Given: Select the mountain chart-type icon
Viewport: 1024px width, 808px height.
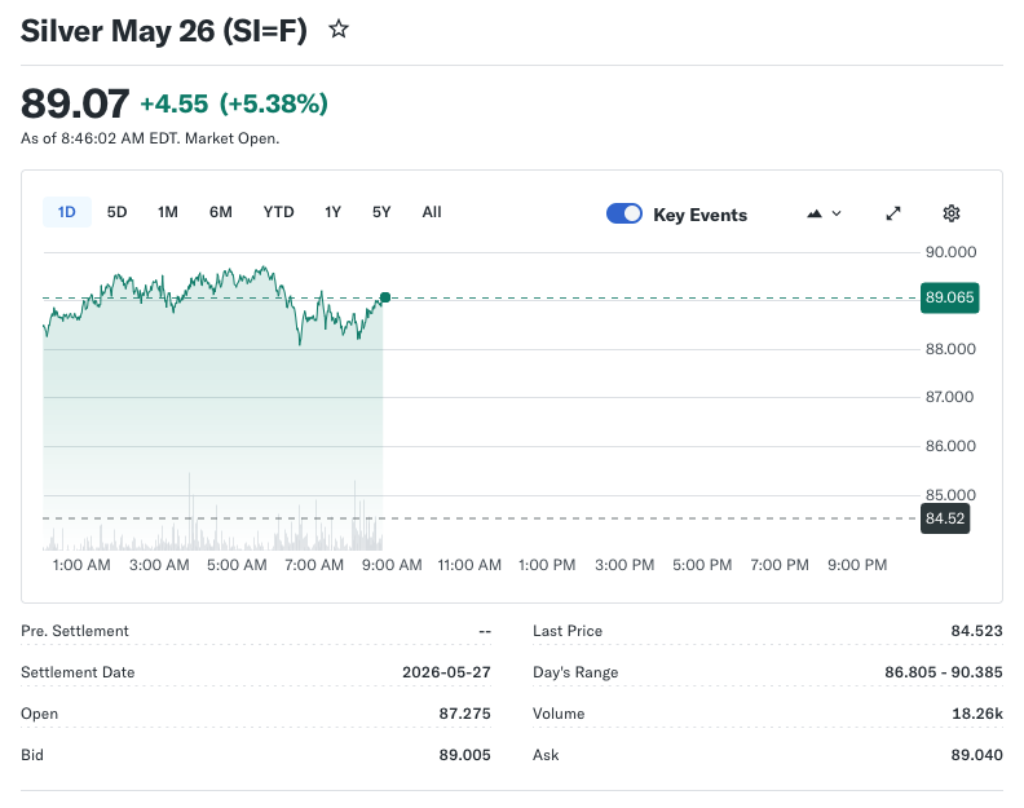Looking at the screenshot, I should click(815, 213).
